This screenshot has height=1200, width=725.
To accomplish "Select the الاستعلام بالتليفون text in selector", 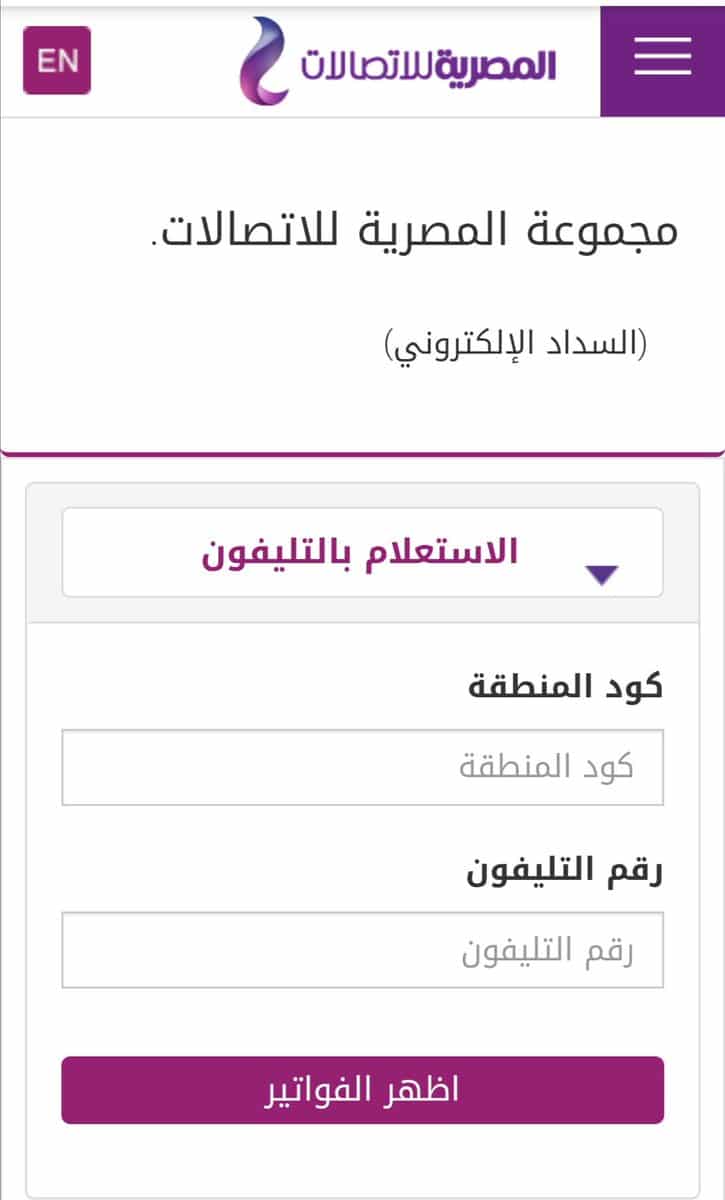I will [x=361, y=552].
